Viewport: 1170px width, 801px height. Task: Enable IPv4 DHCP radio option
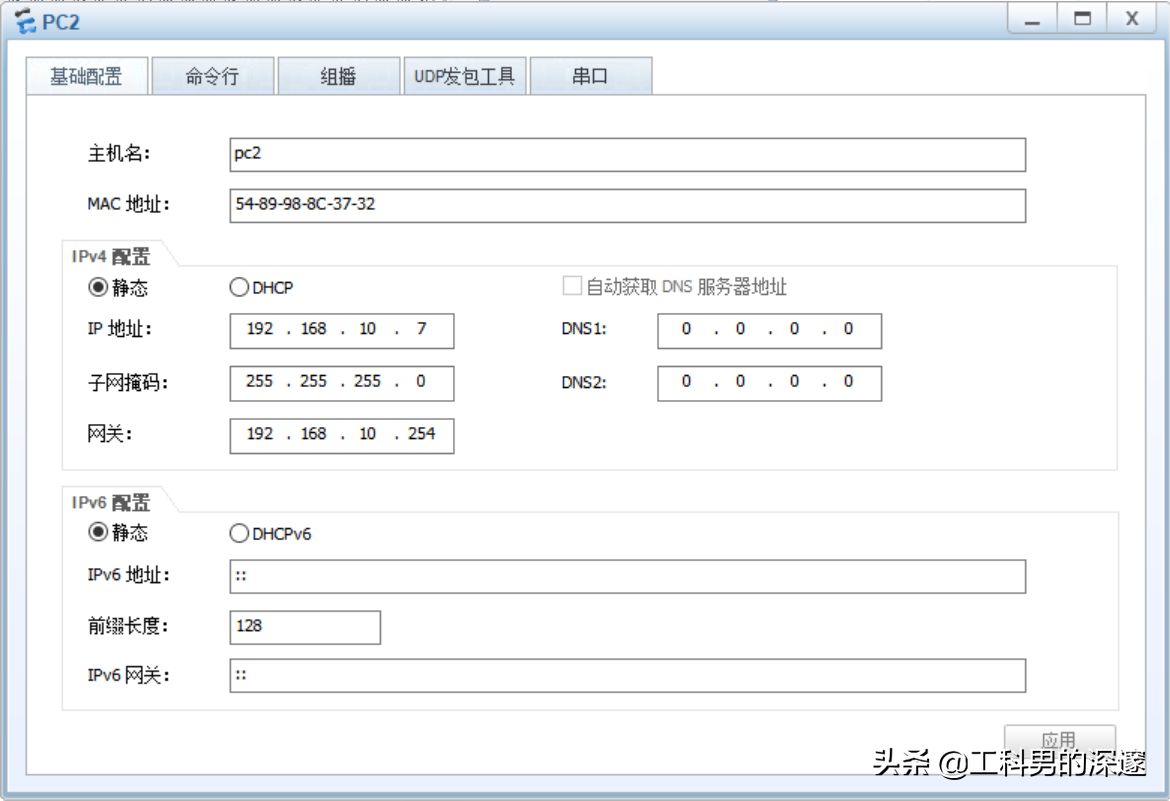coord(239,287)
